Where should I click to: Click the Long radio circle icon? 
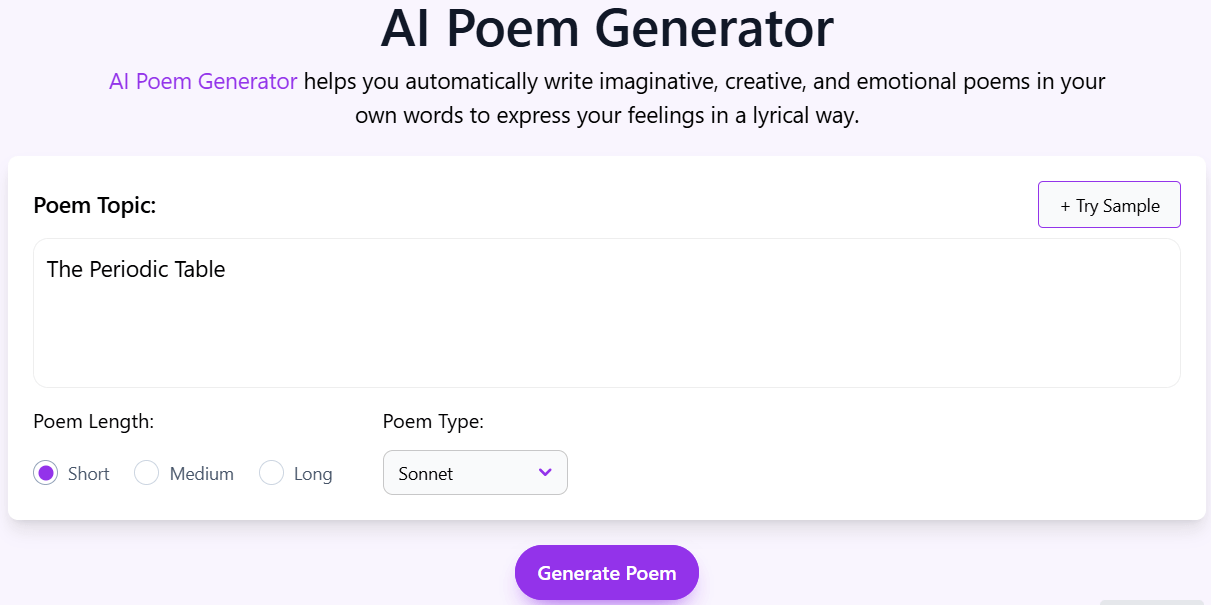click(271, 472)
